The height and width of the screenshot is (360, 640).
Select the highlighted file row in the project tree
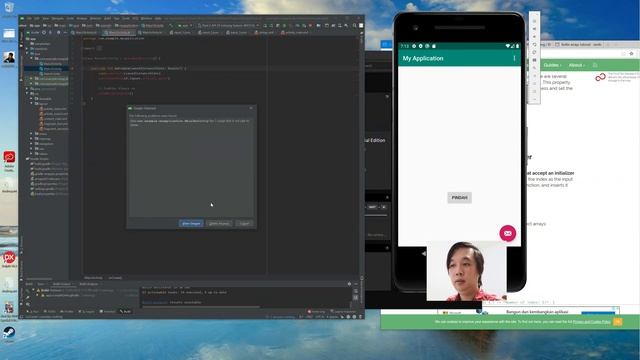[46, 69]
